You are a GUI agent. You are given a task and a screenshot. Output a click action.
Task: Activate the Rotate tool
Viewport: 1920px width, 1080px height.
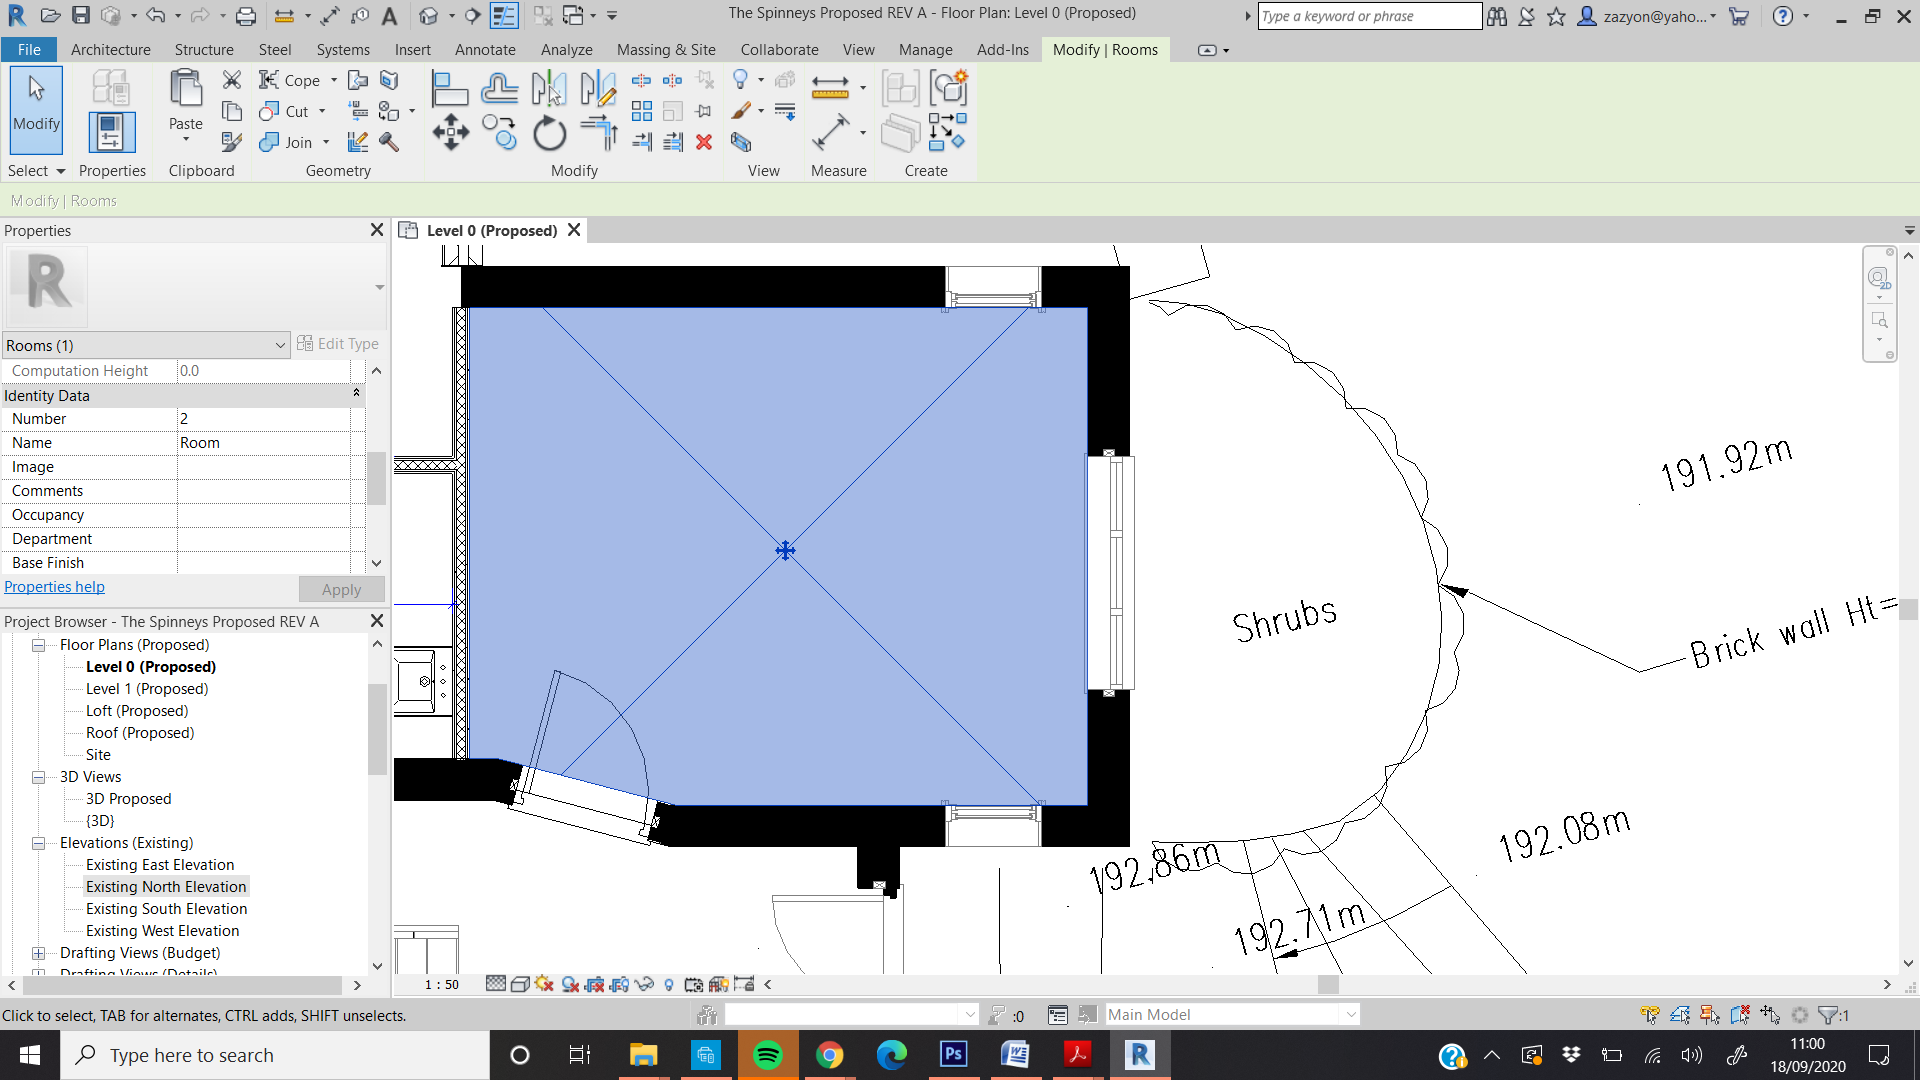[549, 131]
